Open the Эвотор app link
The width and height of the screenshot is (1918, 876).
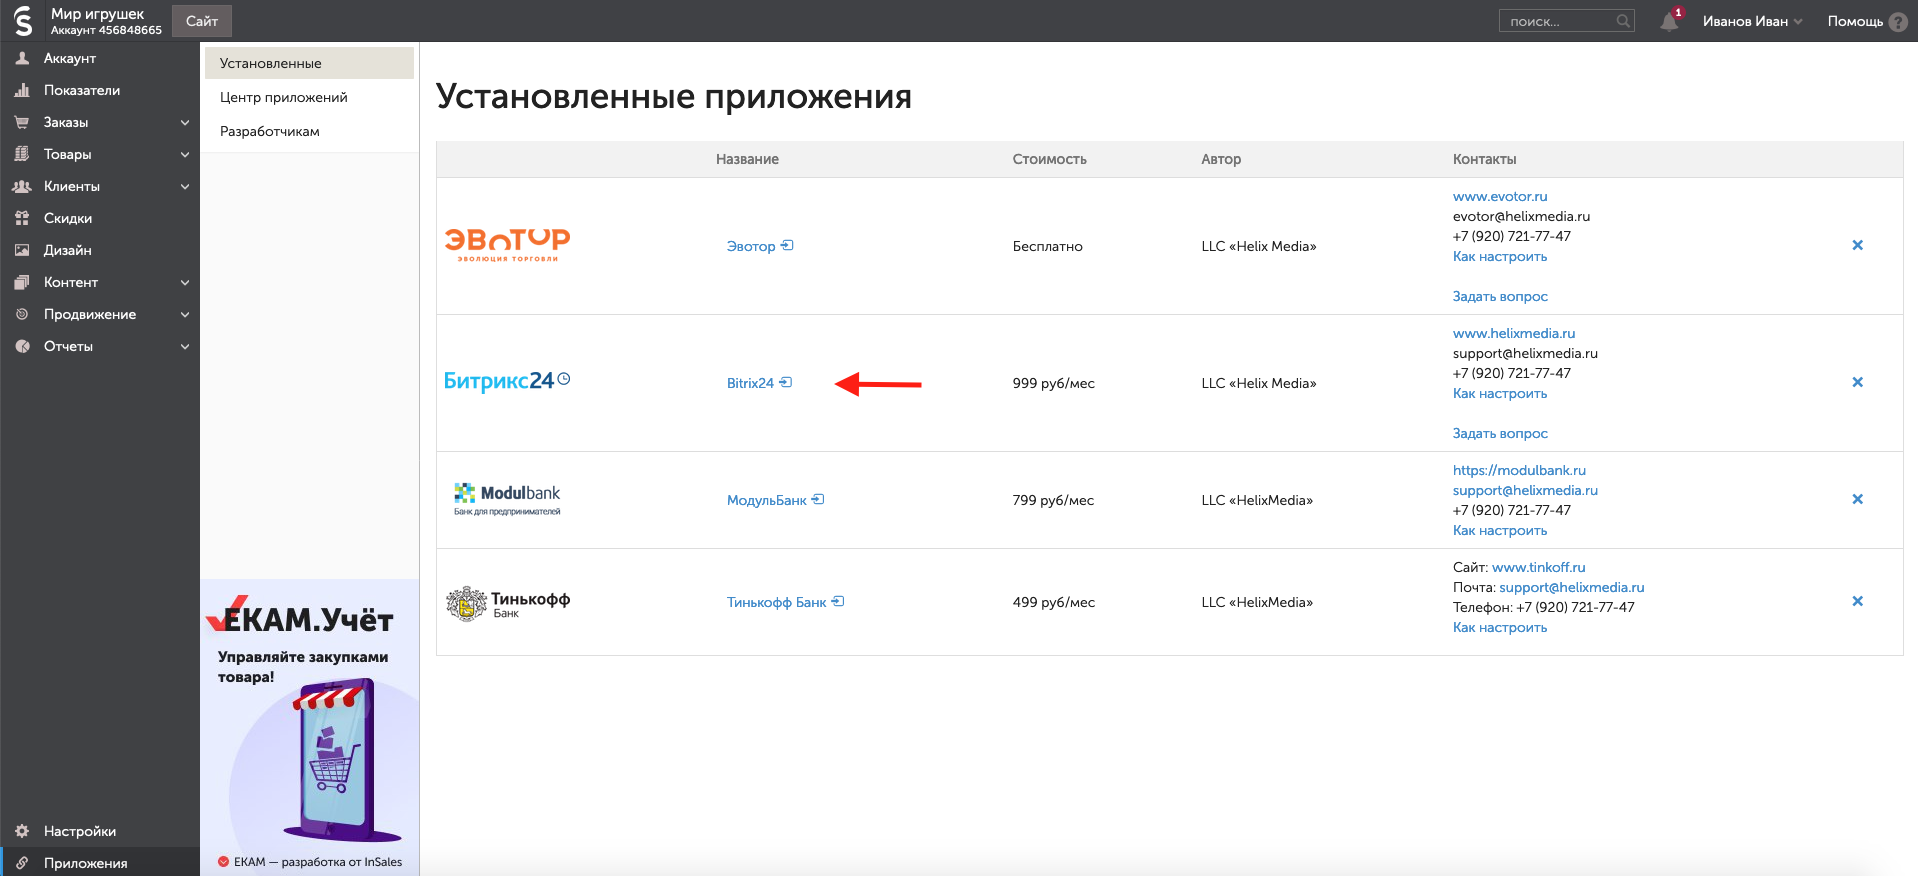(751, 246)
